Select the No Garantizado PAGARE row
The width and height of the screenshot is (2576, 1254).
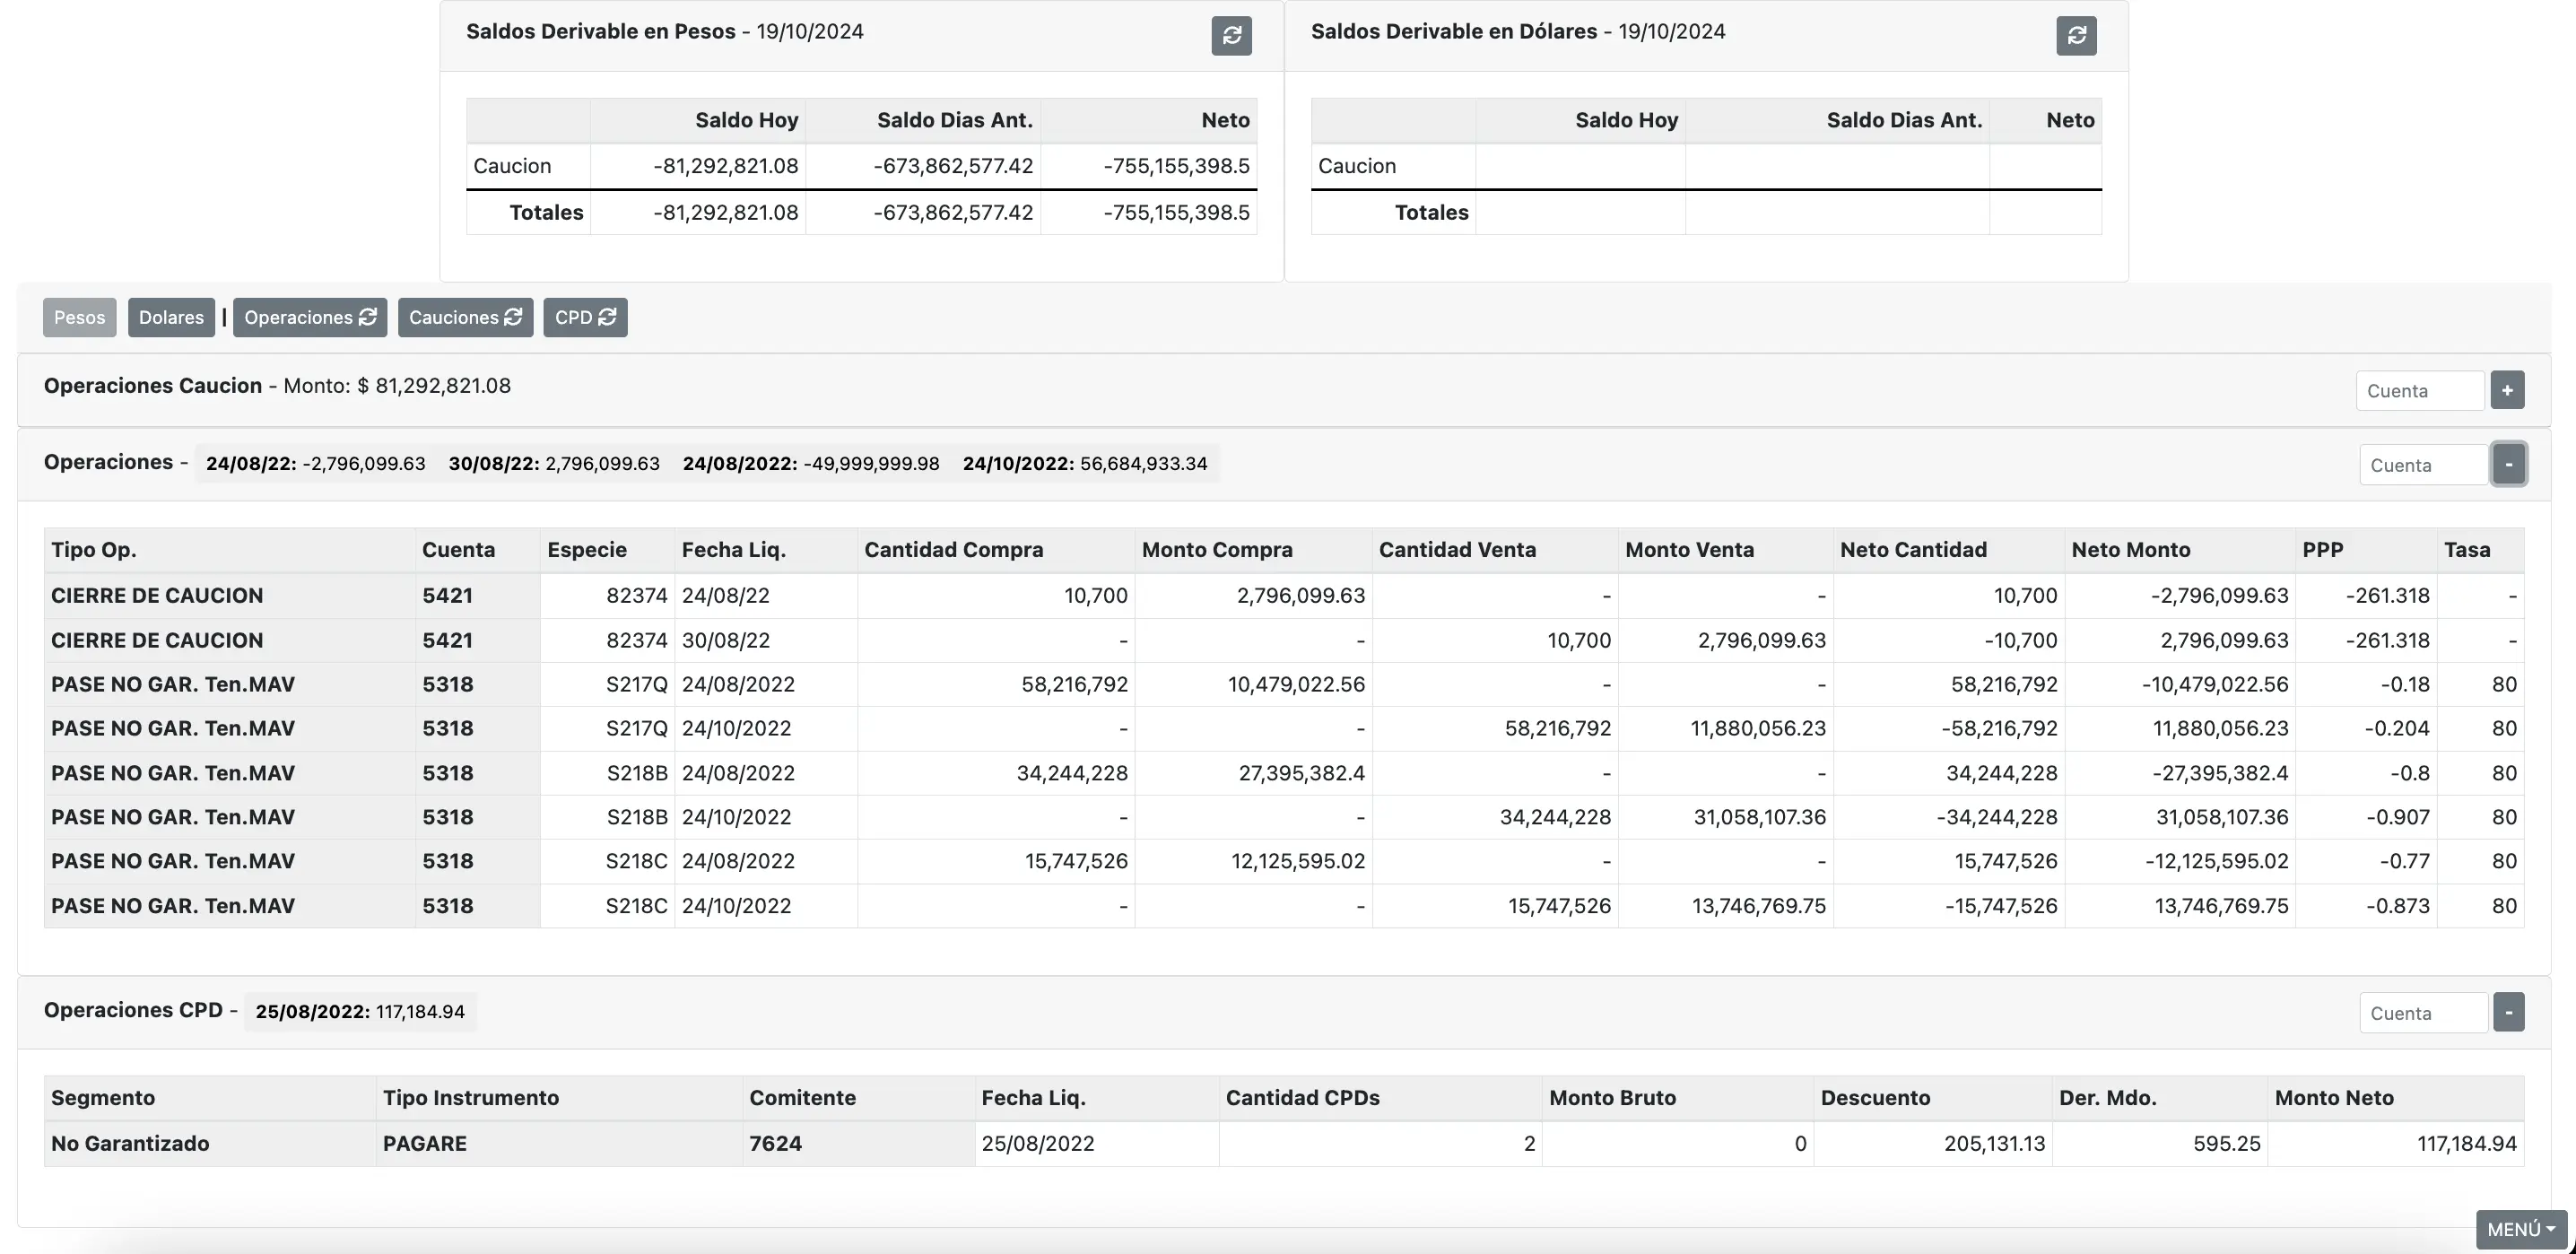click(x=130, y=1143)
